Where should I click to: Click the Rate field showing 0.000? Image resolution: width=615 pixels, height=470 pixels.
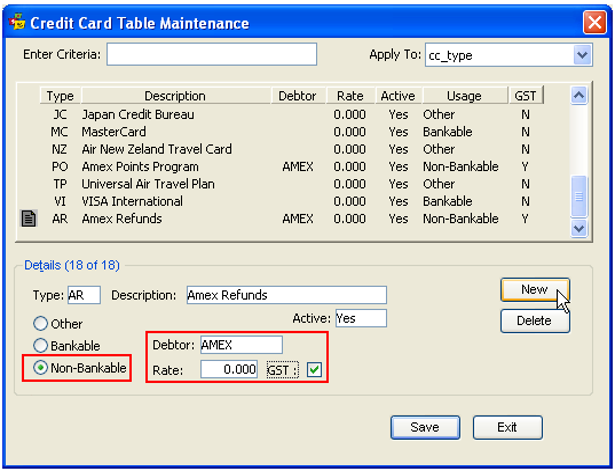(x=229, y=369)
